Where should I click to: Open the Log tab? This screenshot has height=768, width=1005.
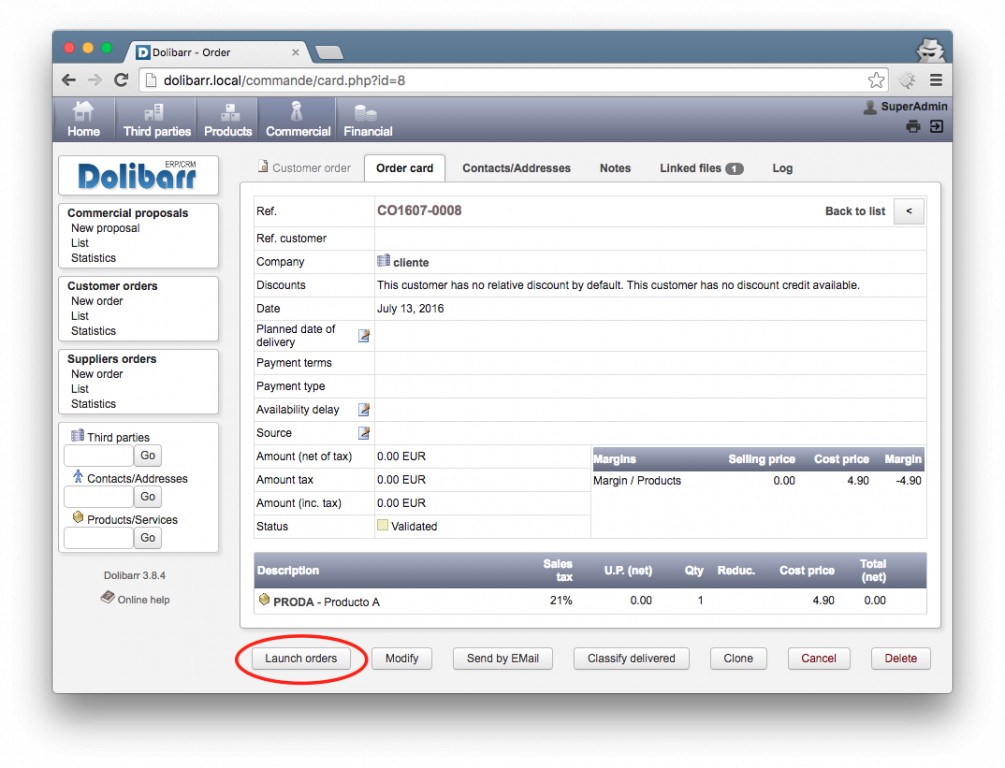[x=782, y=168]
